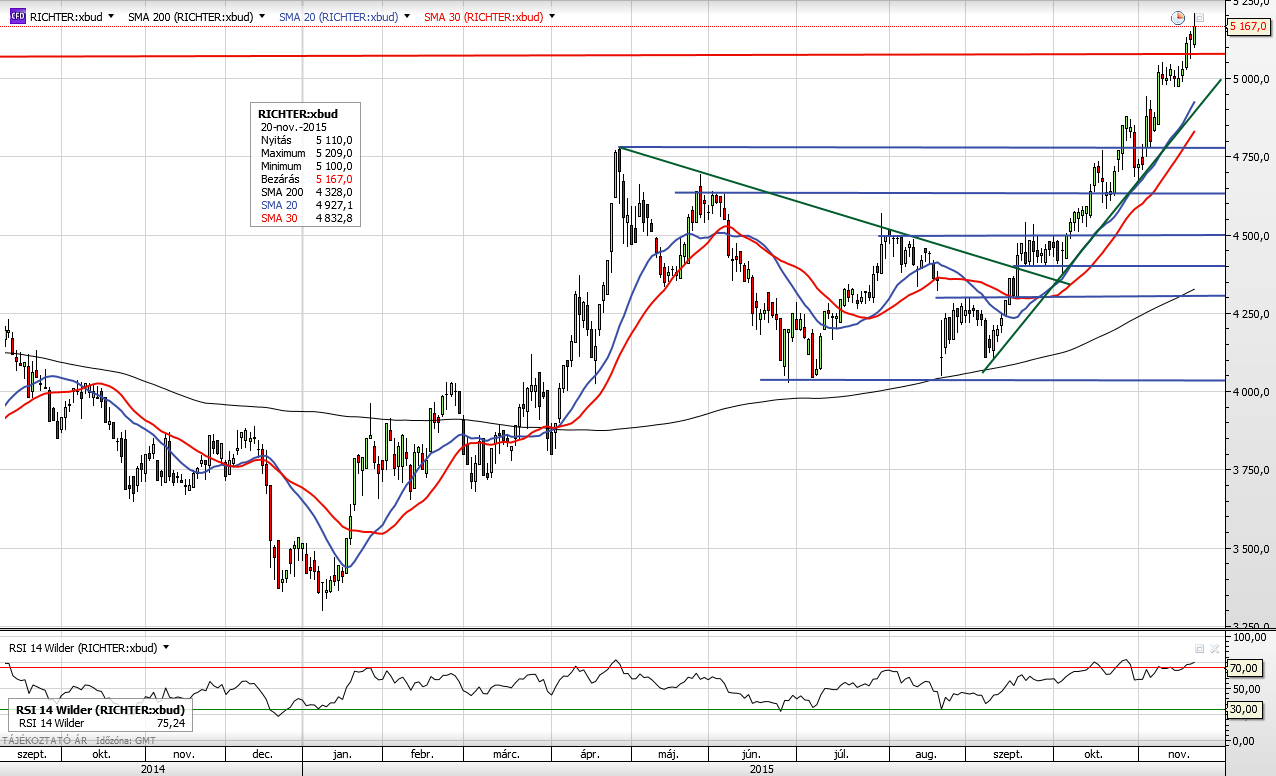
Task: Expand the RSI 14 Wilder indicator dropdown
Action: pyautogui.click(x=166, y=647)
